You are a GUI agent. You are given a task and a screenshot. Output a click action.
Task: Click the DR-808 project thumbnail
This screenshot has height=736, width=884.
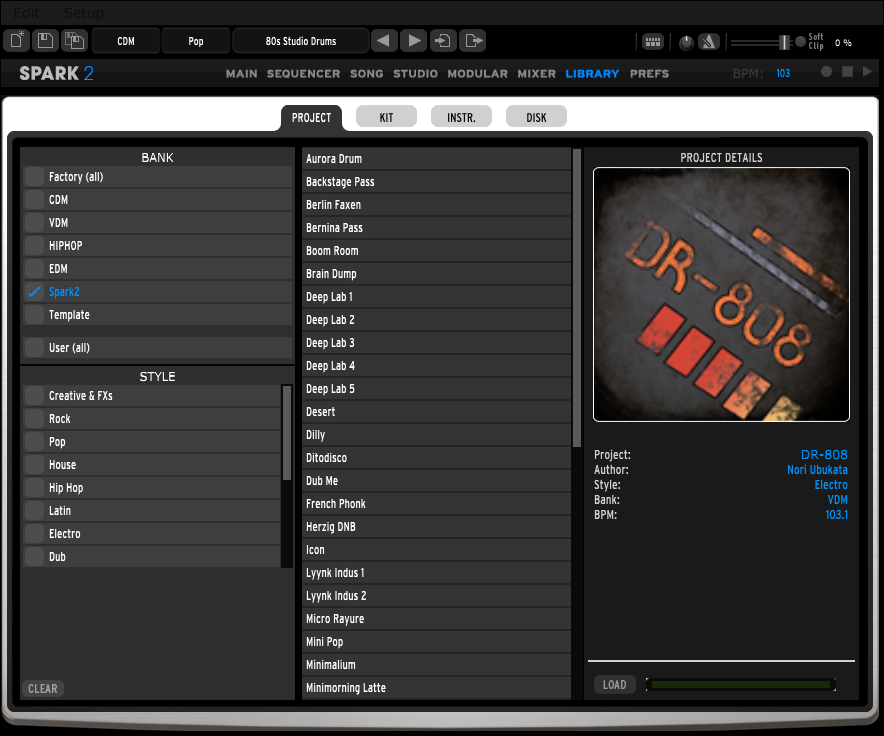721,294
